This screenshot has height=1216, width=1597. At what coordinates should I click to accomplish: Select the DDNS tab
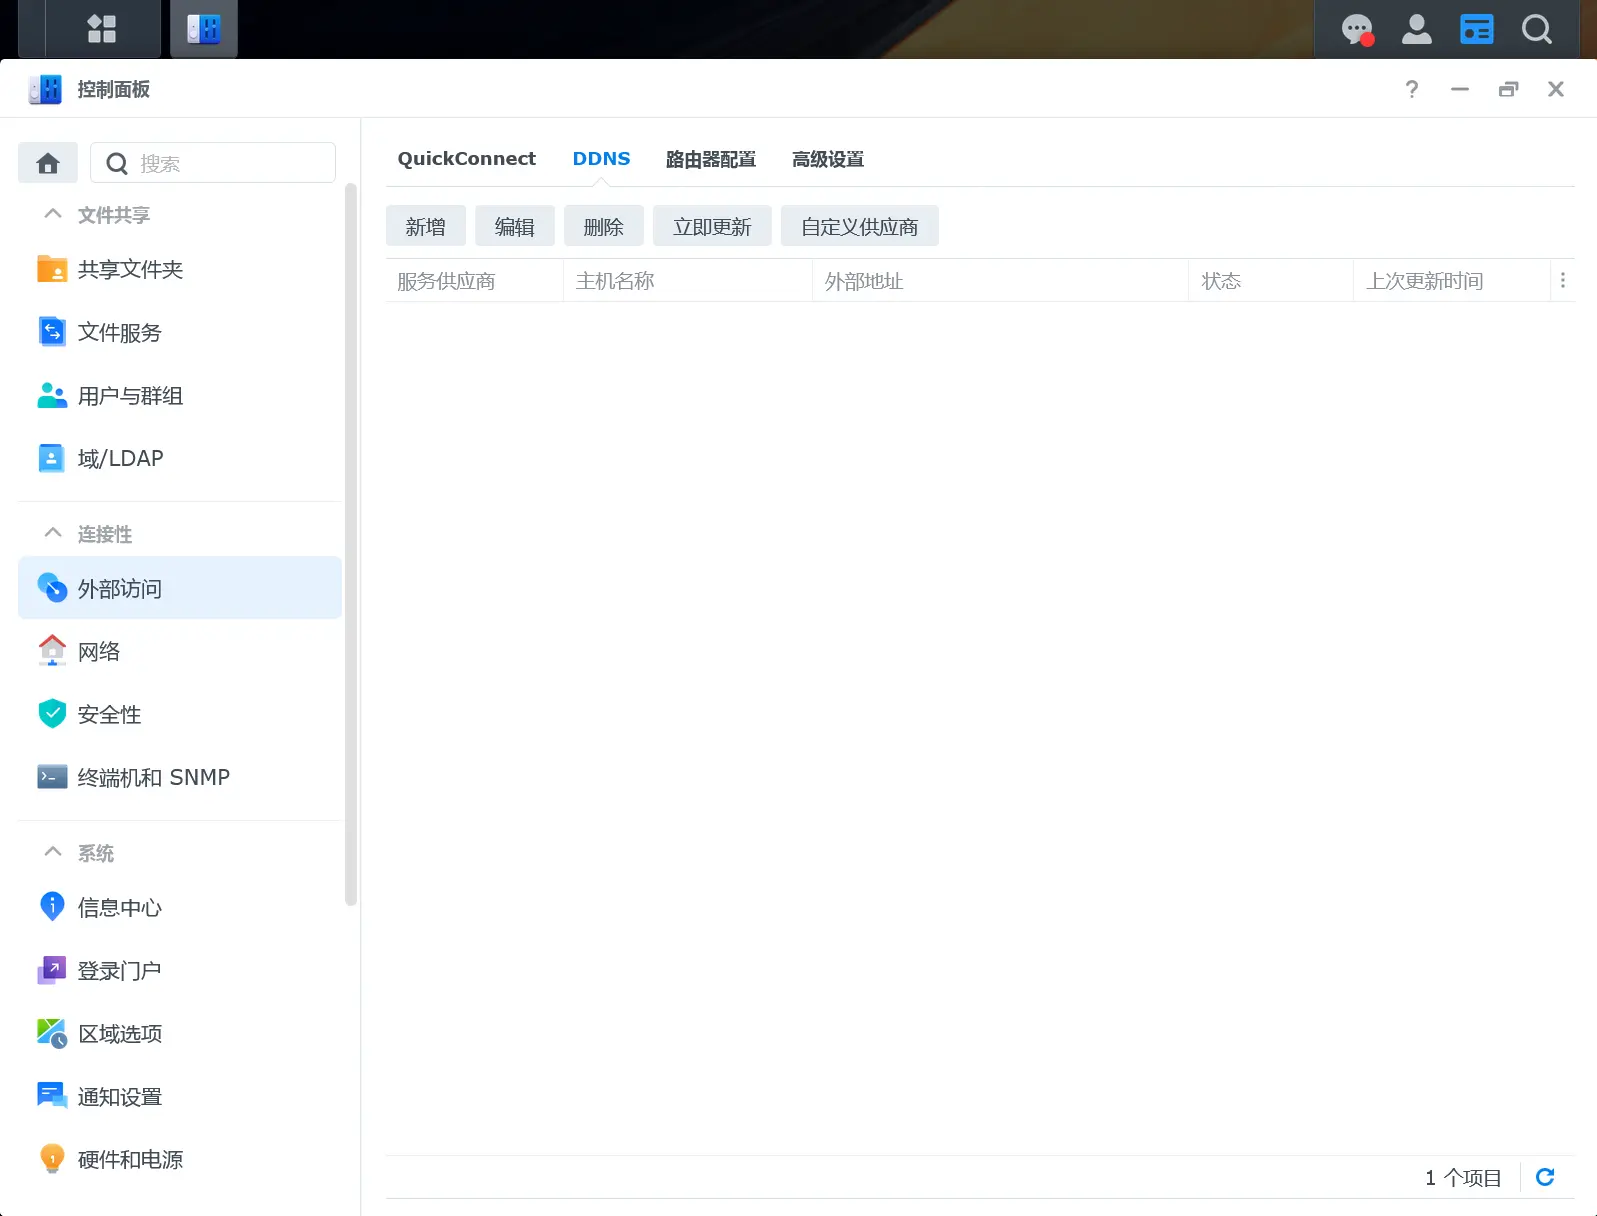pos(601,159)
